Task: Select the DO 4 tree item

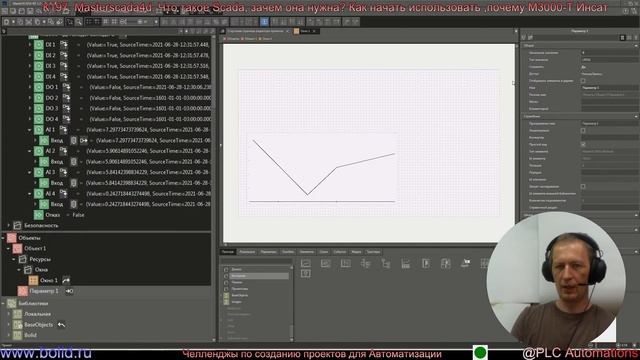Action: click(x=52, y=119)
